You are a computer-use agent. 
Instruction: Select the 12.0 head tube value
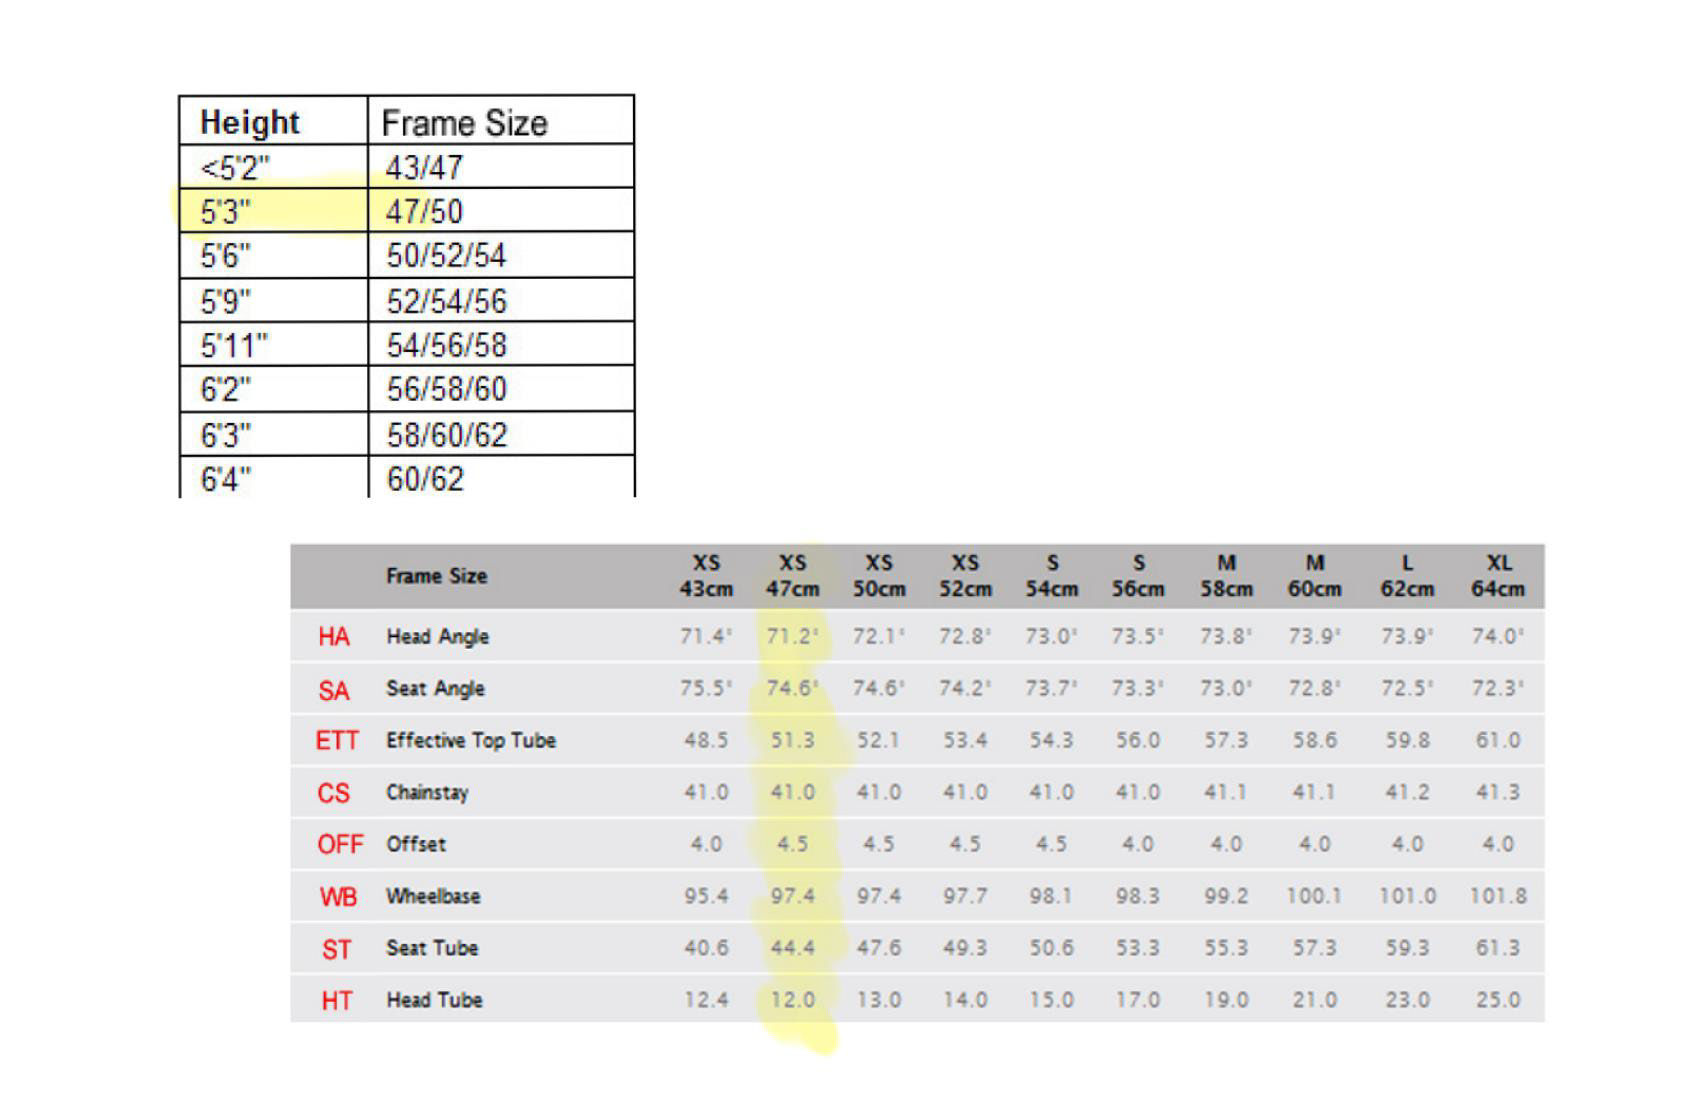(792, 1000)
